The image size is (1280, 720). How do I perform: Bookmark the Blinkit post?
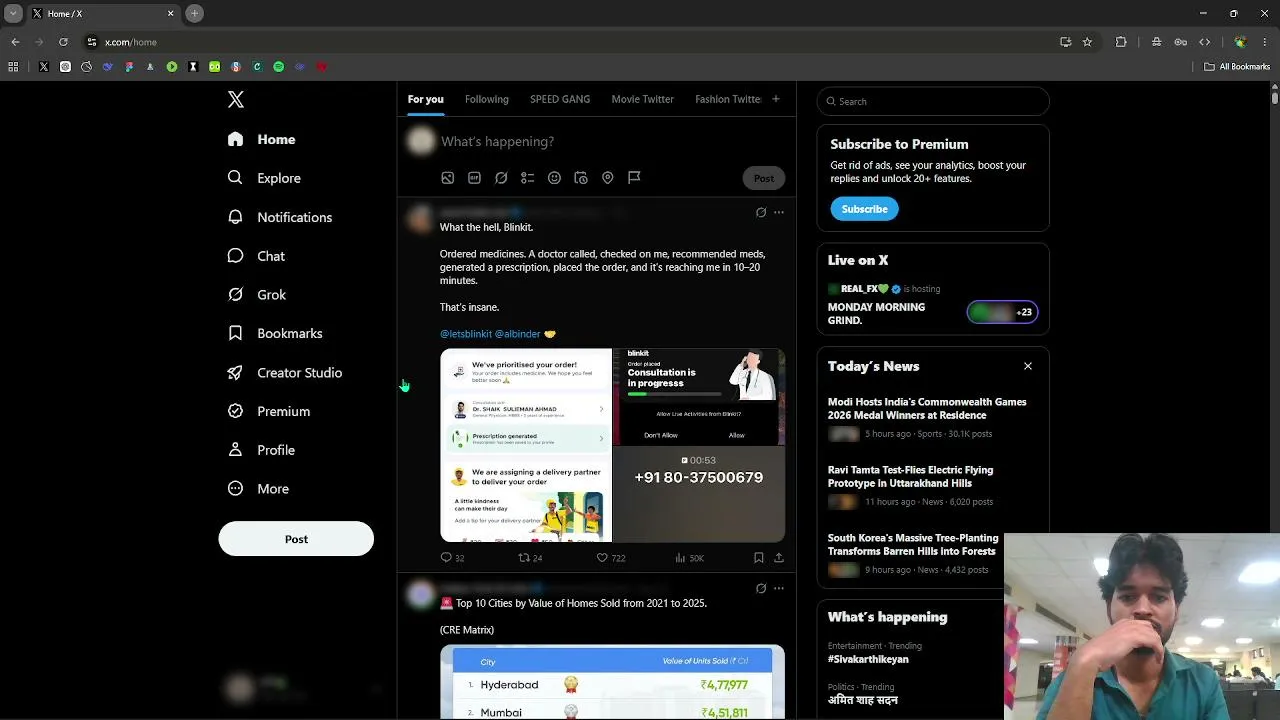[759, 558]
